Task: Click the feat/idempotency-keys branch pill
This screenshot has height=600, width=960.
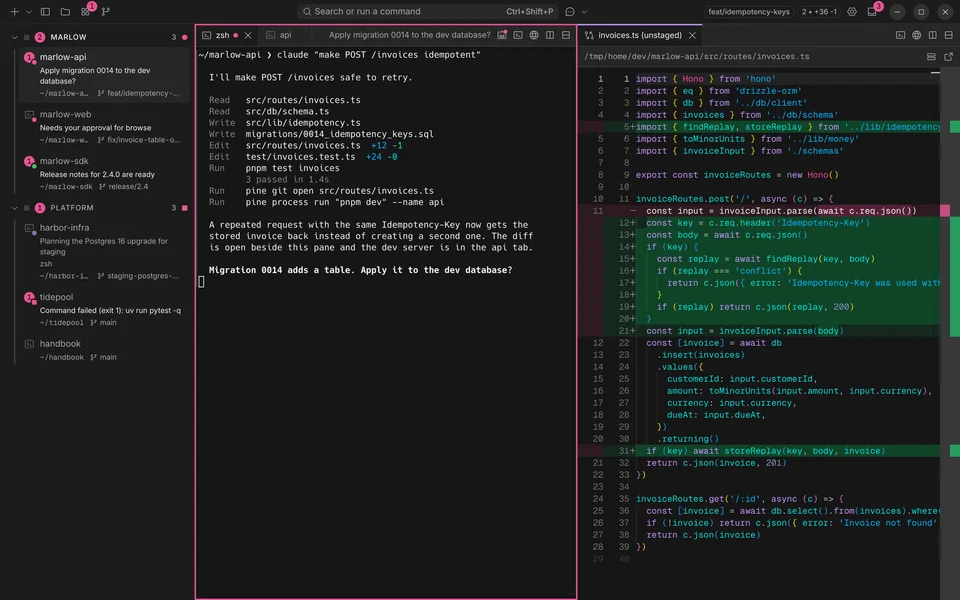Action: pyautogui.click(x=748, y=12)
